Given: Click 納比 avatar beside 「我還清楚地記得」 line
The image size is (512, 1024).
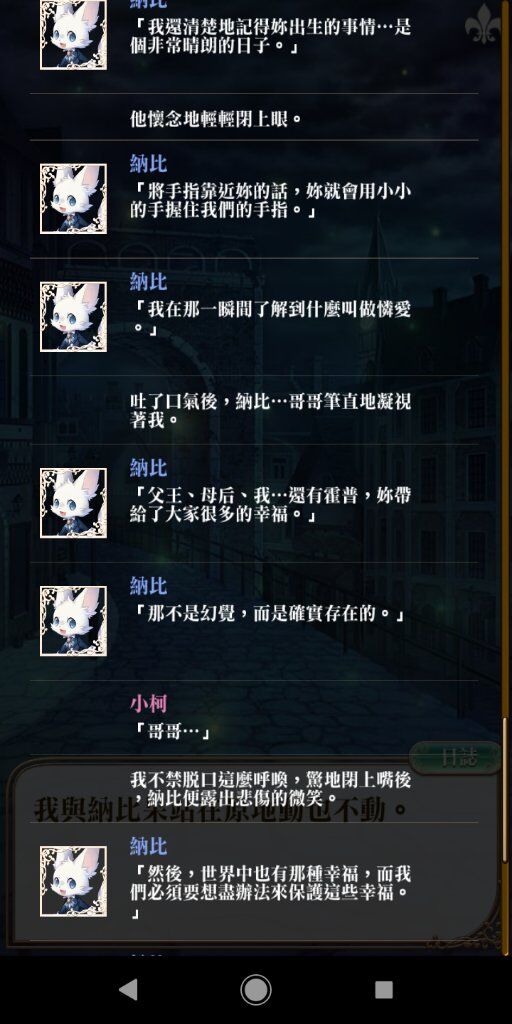Looking at the screenshot, I should click(x=73, y=34).
